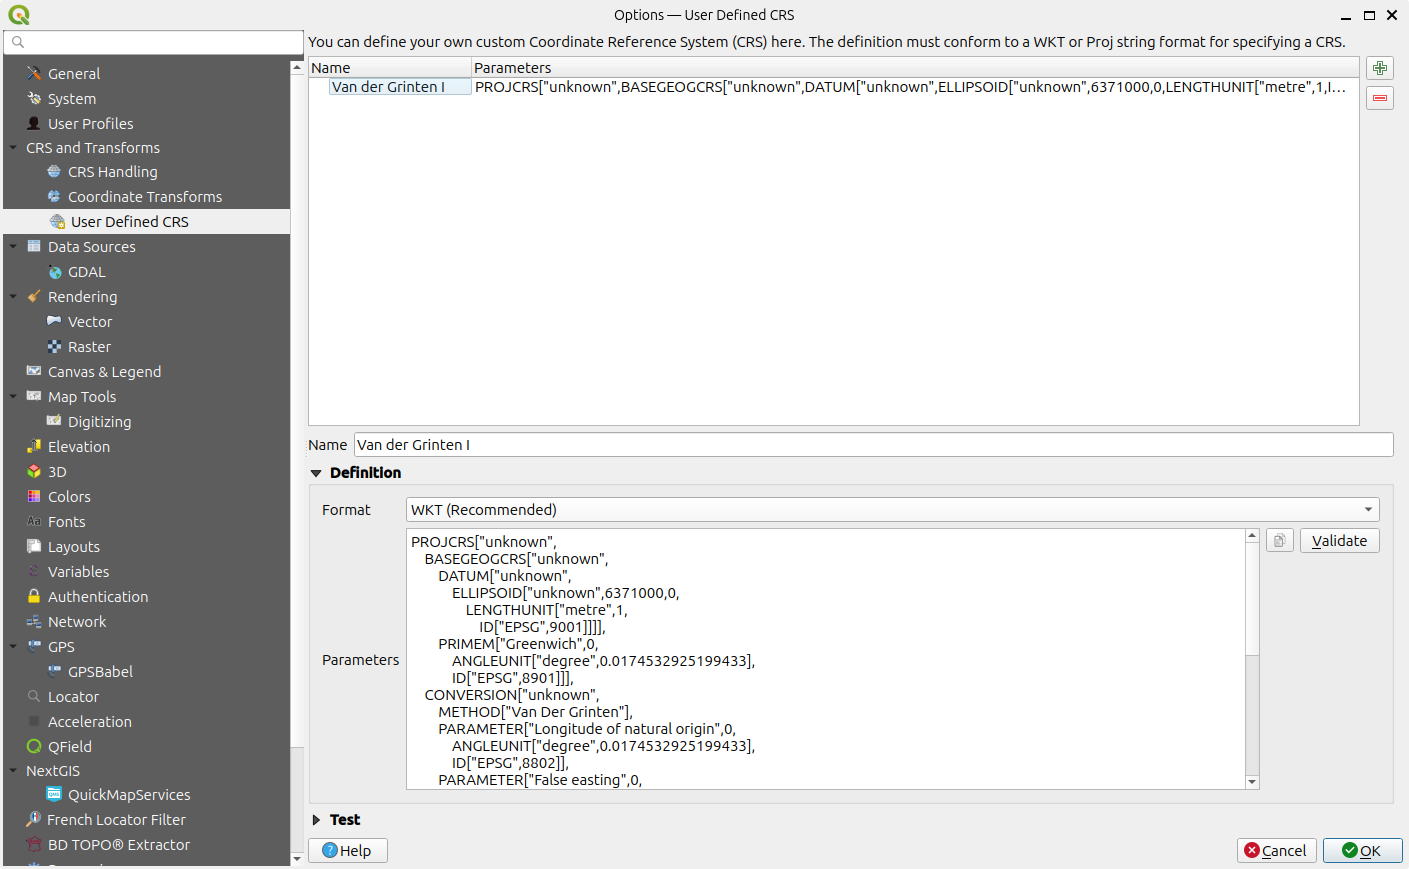Image resolution: width=1409 pixels, height=869 pixels.
Task: Add a new custom CRS
Action: 1379,67
